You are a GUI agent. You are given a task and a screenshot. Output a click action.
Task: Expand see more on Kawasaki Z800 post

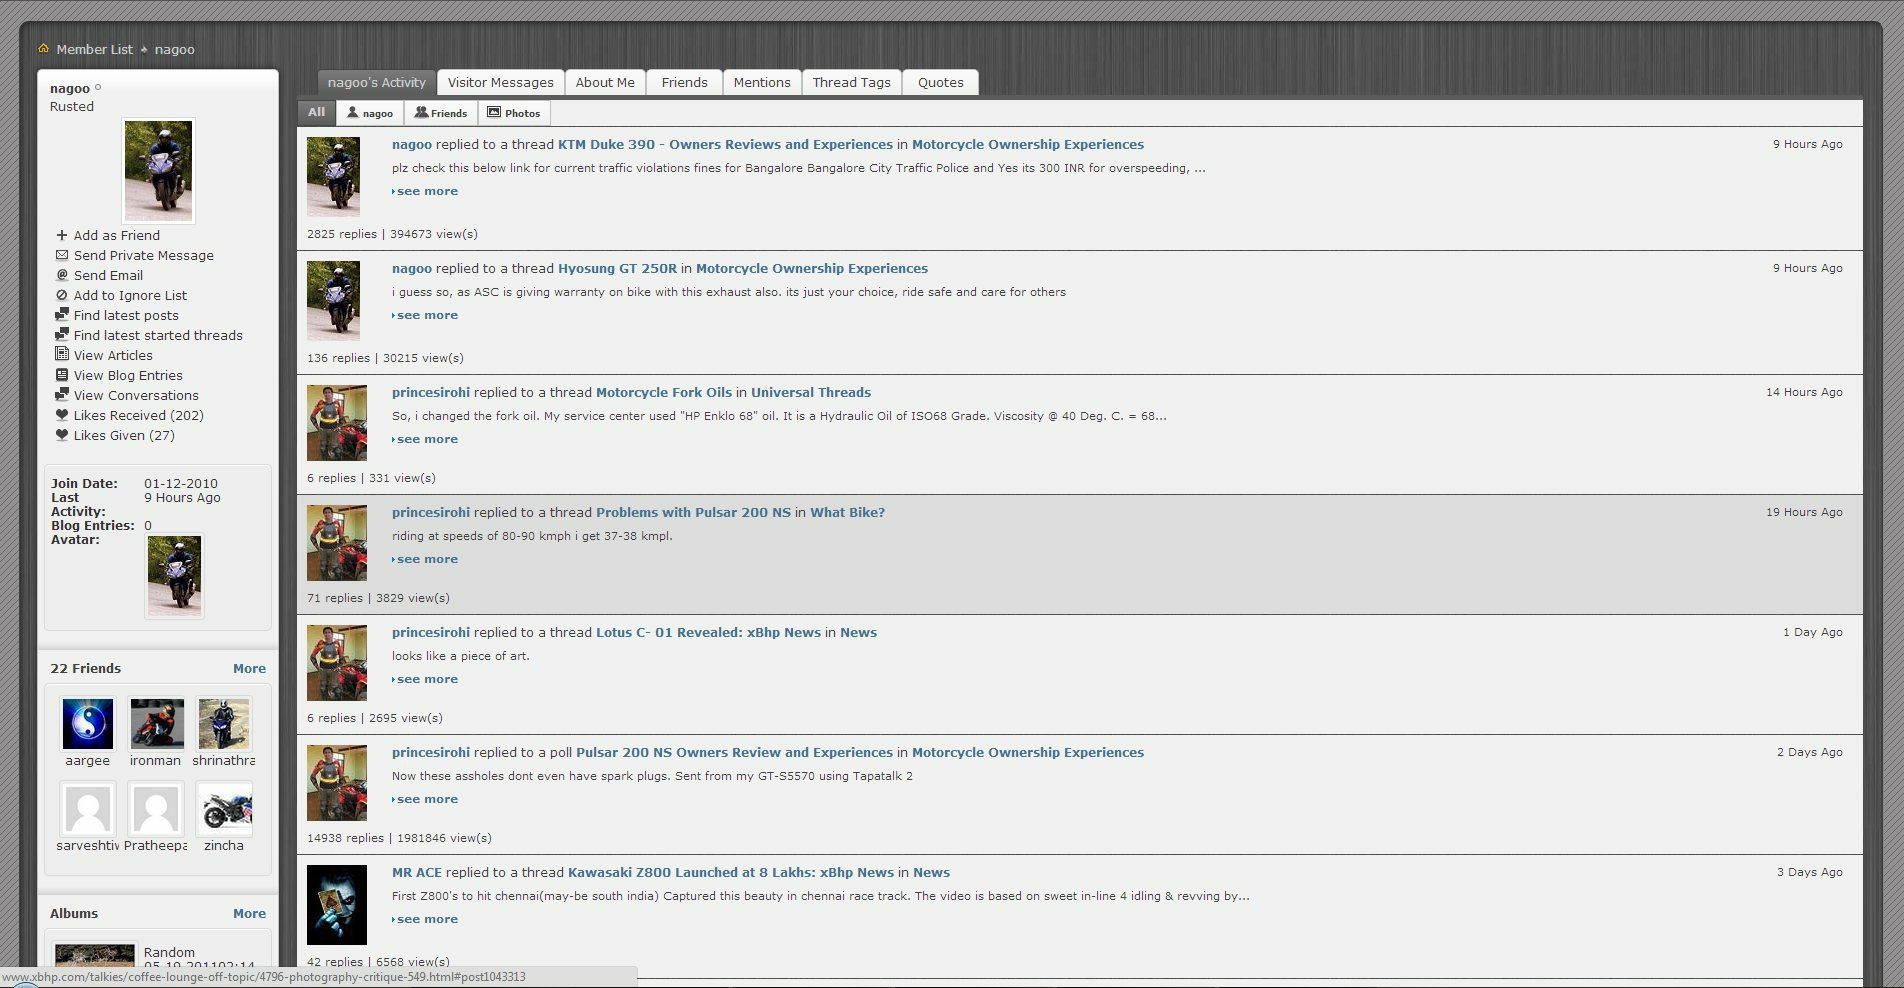point(425,919)
